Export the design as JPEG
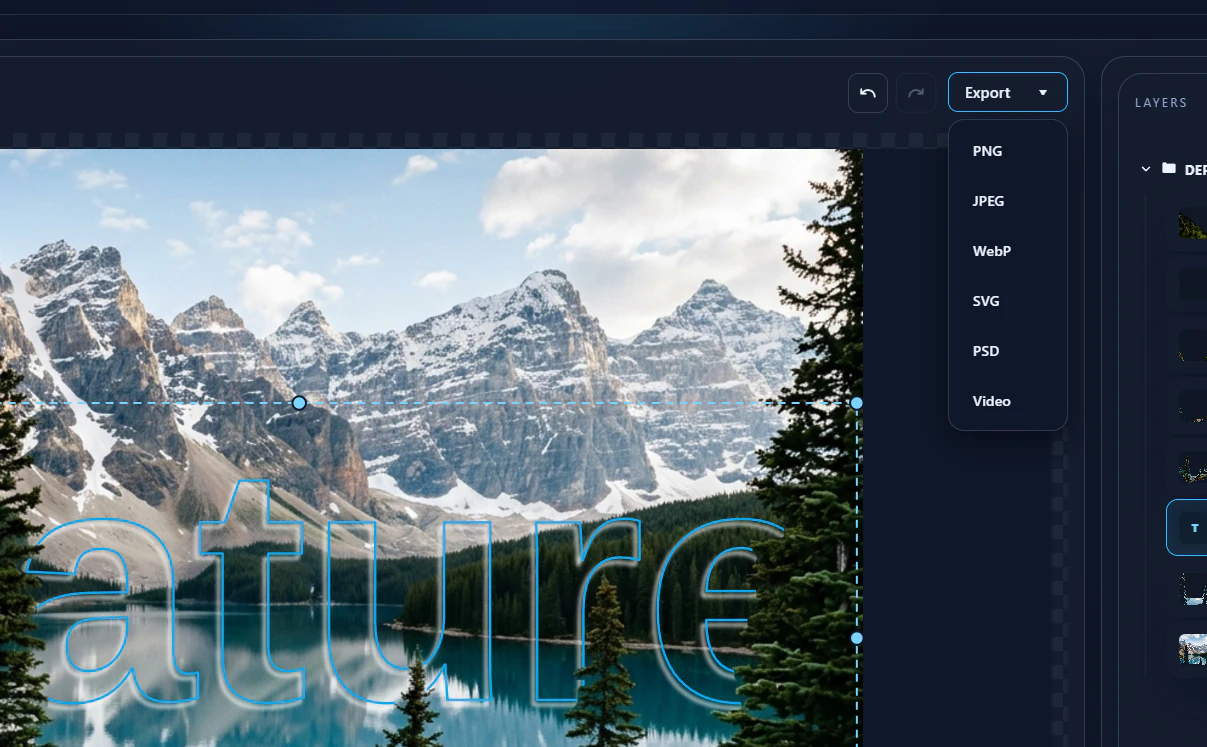 [x=988, y=201]
